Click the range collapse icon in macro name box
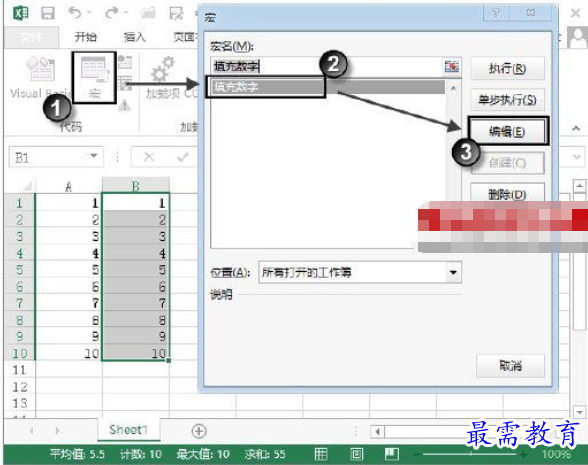Viewport: 588px width, 465px height. click(452, 67)
